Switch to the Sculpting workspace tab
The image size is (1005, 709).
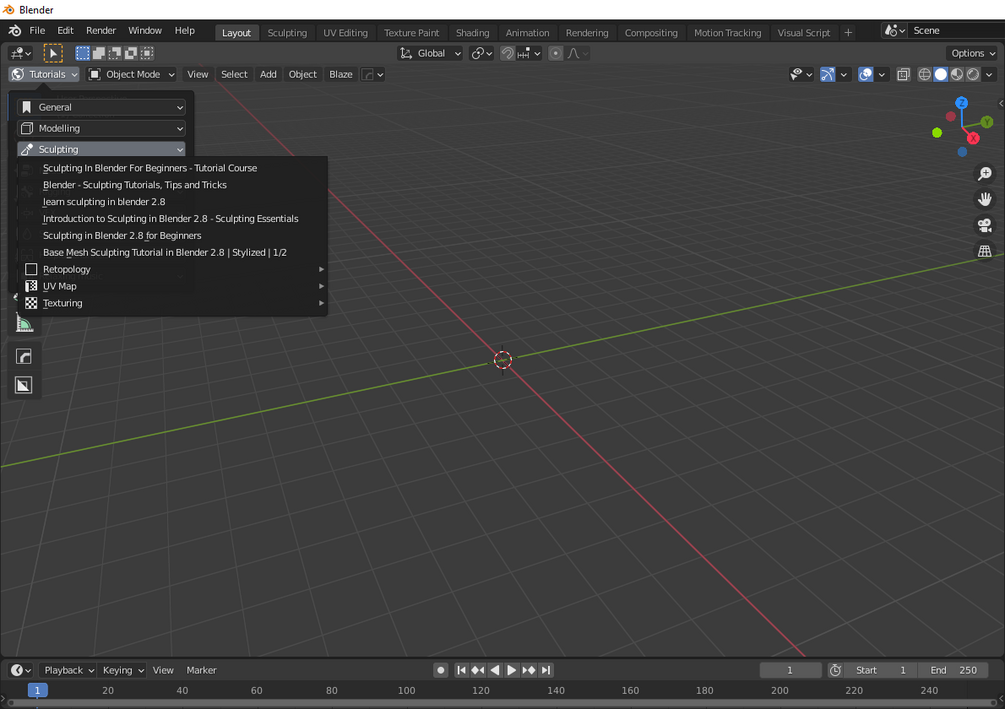tap(287, 33)
